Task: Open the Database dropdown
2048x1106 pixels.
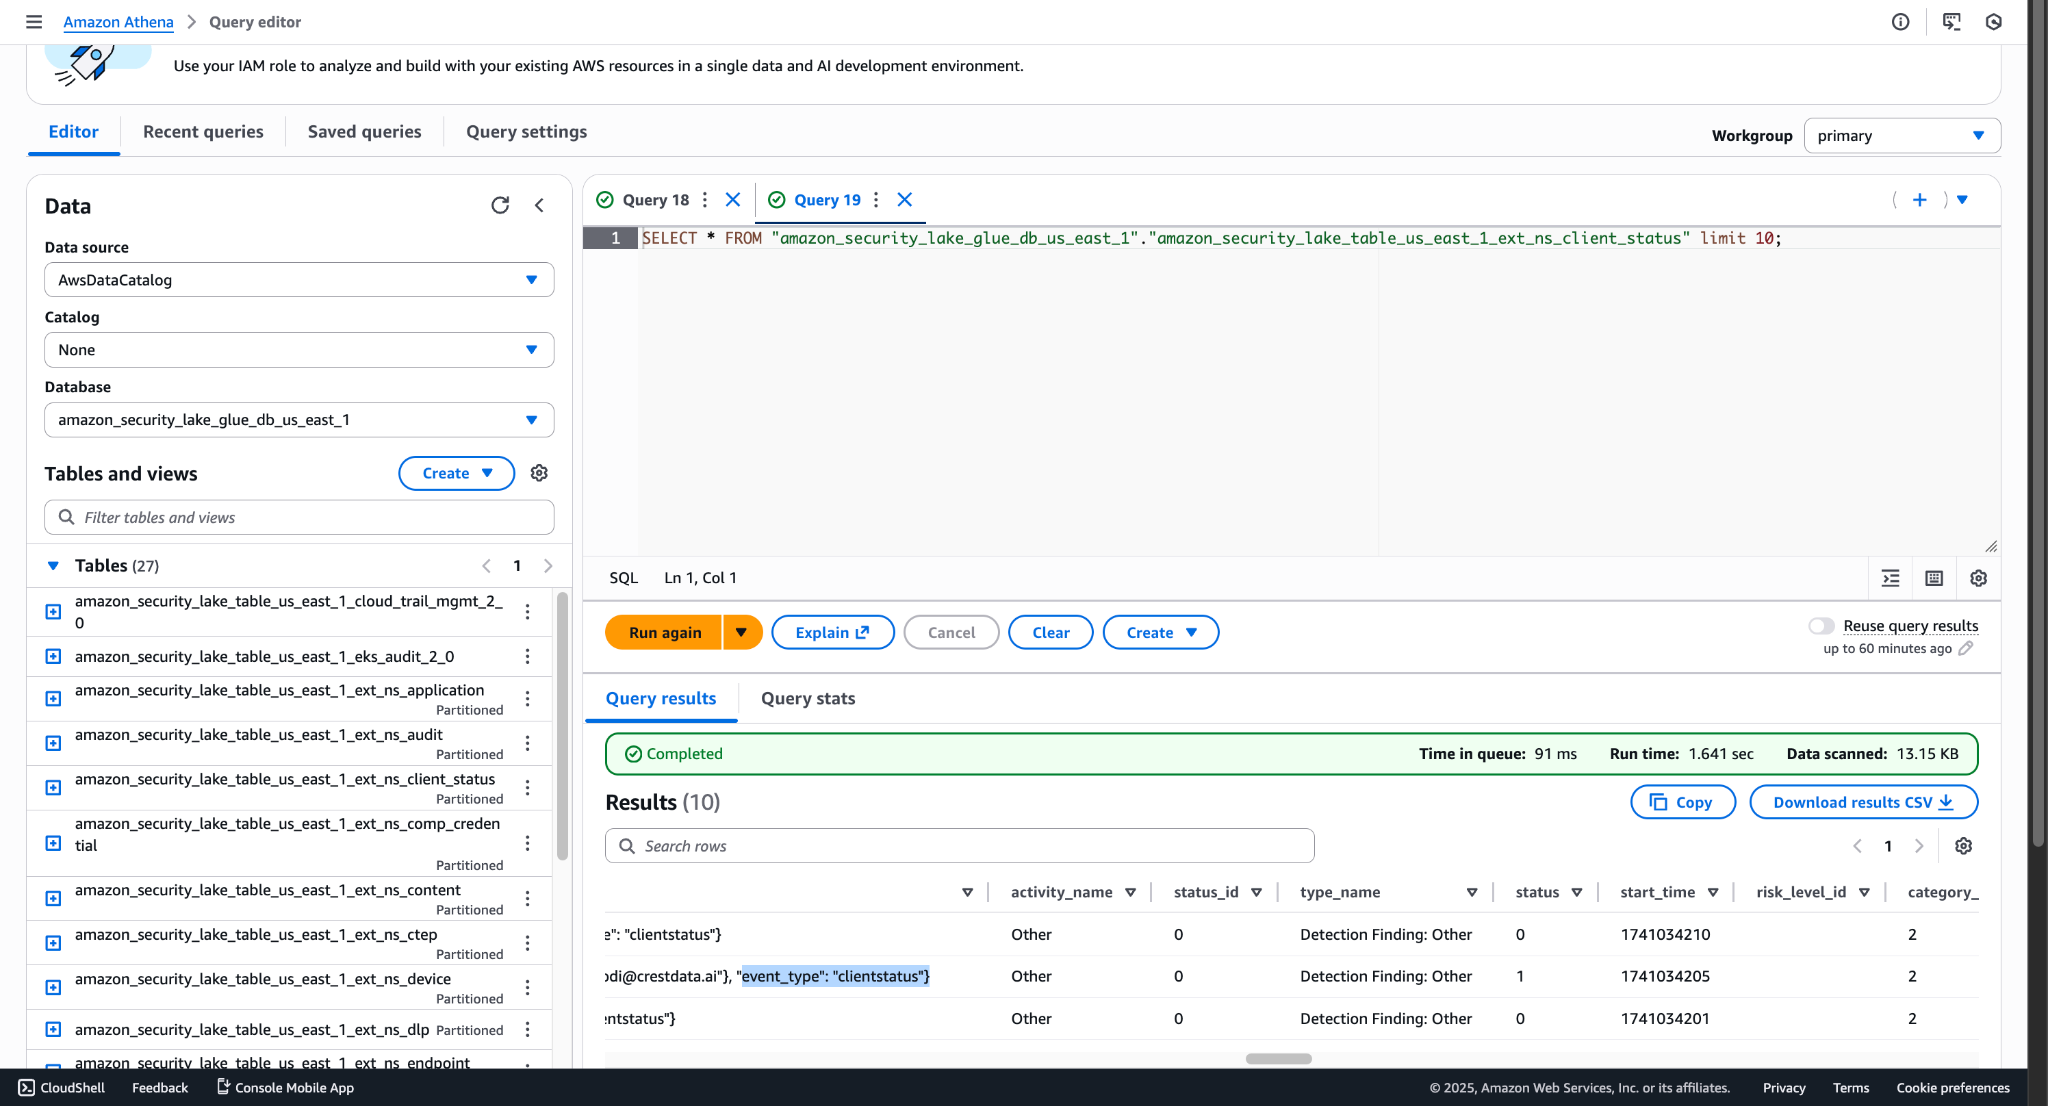Action: (x=299, y=420)
